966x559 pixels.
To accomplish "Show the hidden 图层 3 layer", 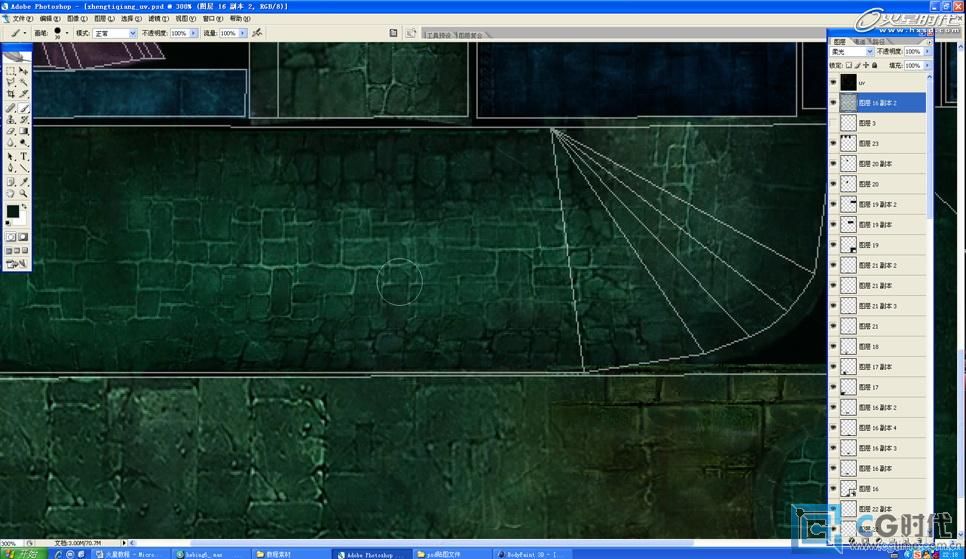I will 834,123.
